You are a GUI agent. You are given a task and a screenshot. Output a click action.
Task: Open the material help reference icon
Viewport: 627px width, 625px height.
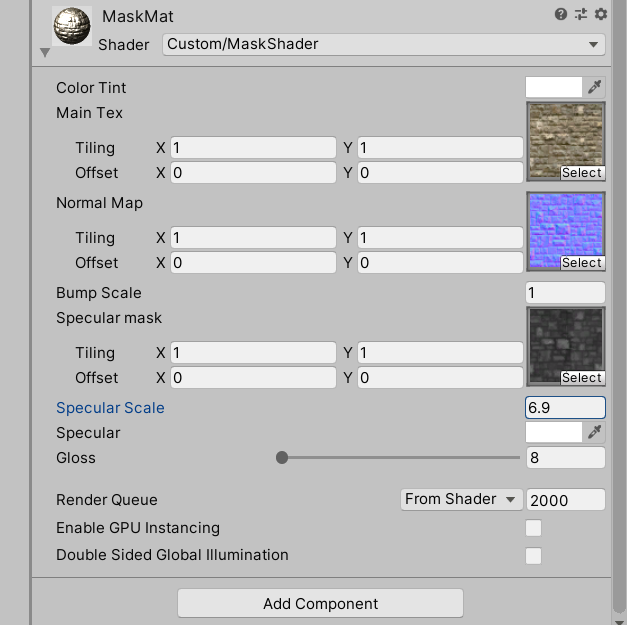point(561,14)
